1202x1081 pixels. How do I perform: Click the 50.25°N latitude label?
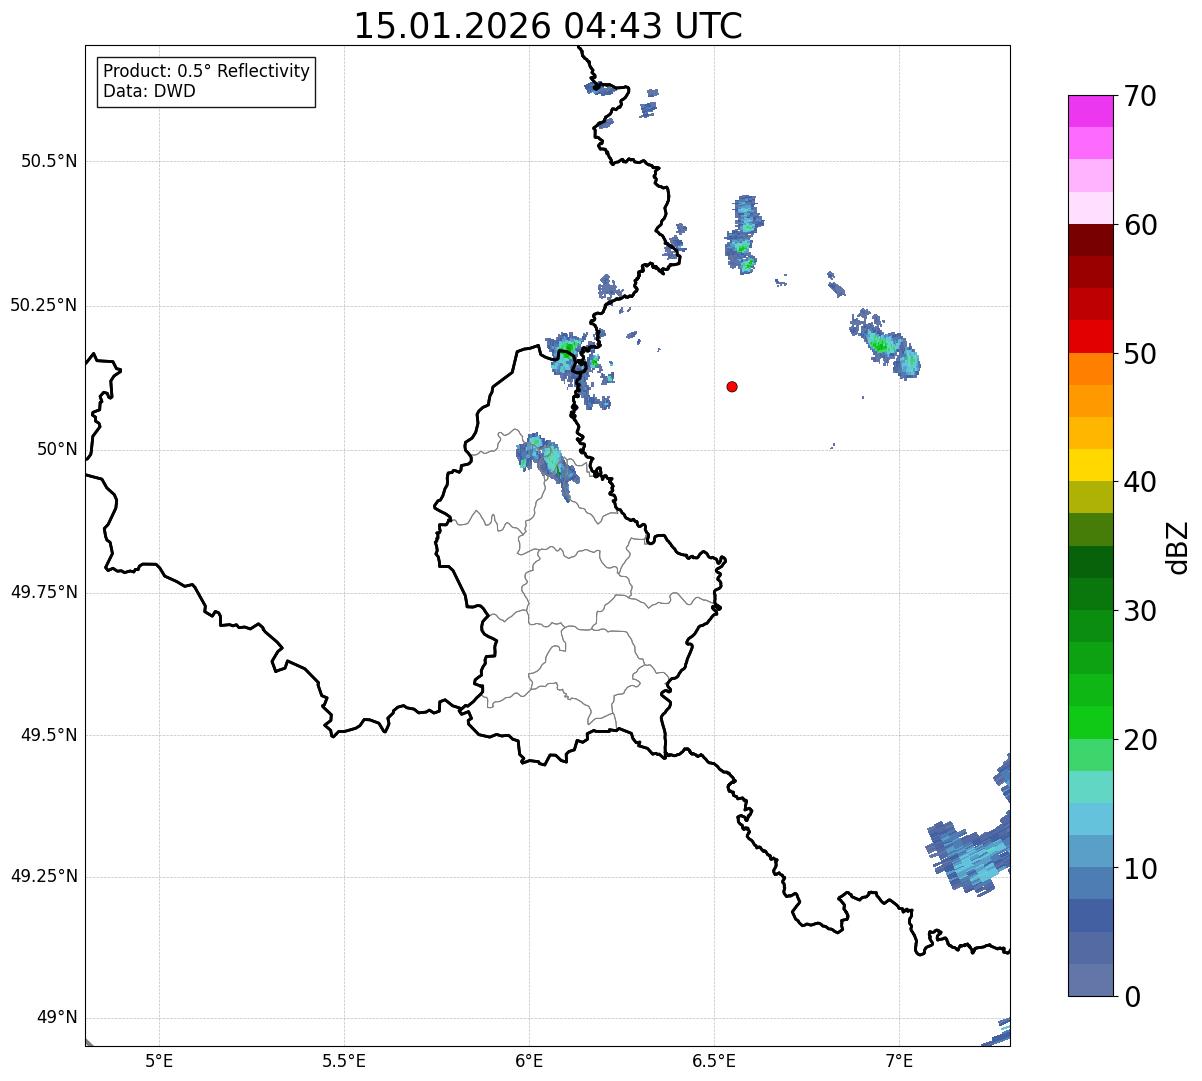point(44,305)
